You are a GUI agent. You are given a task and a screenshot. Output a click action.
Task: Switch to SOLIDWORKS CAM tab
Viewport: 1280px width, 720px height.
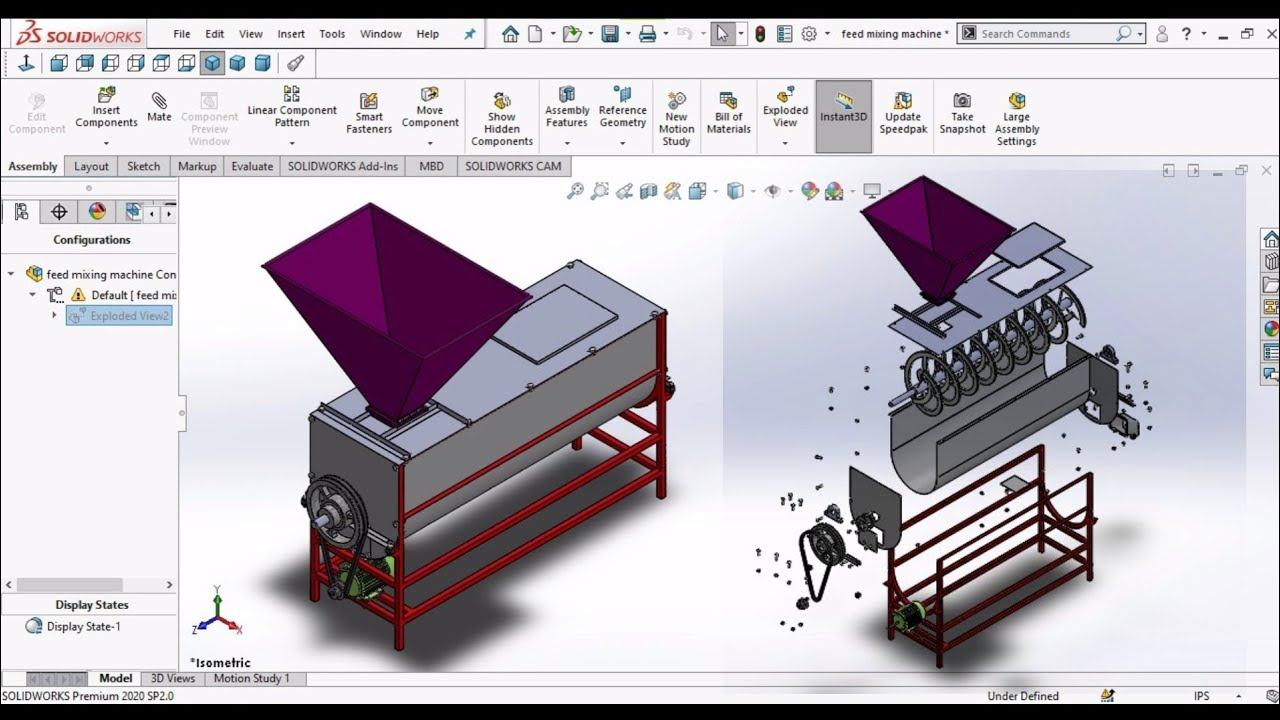(x=513, y=166)
